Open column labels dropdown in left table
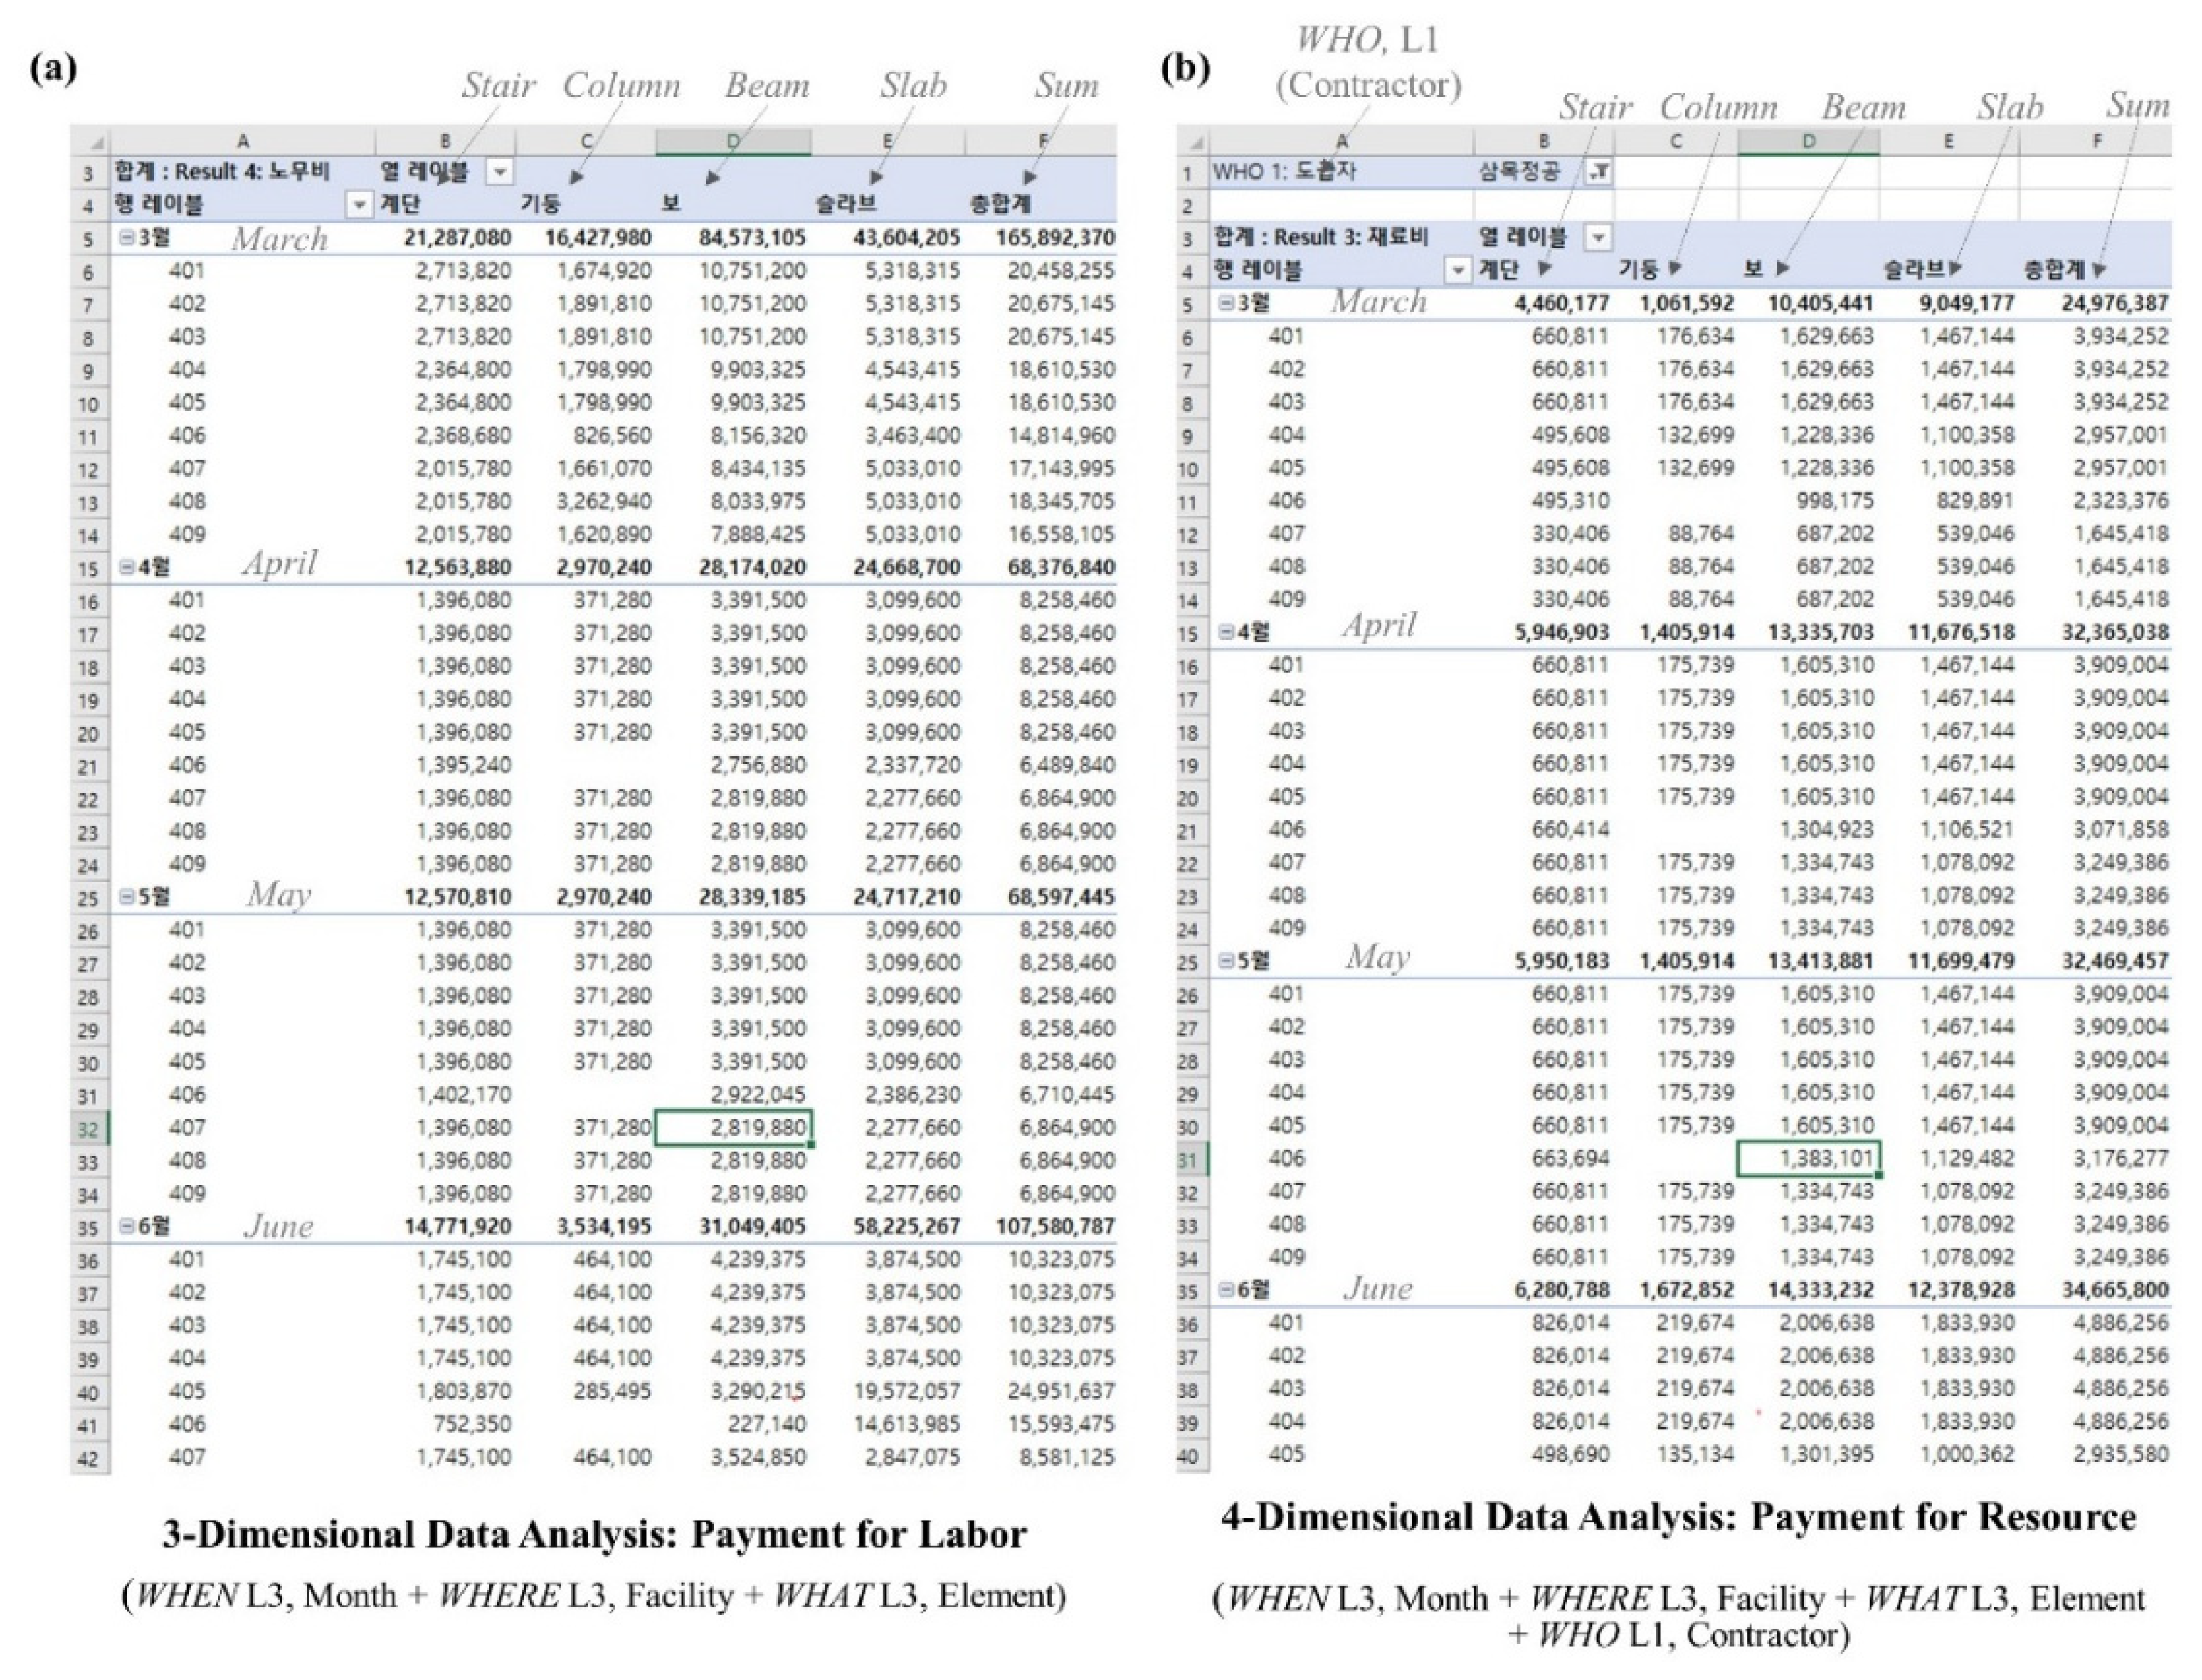The image size is (2202, 1680). 499,173
